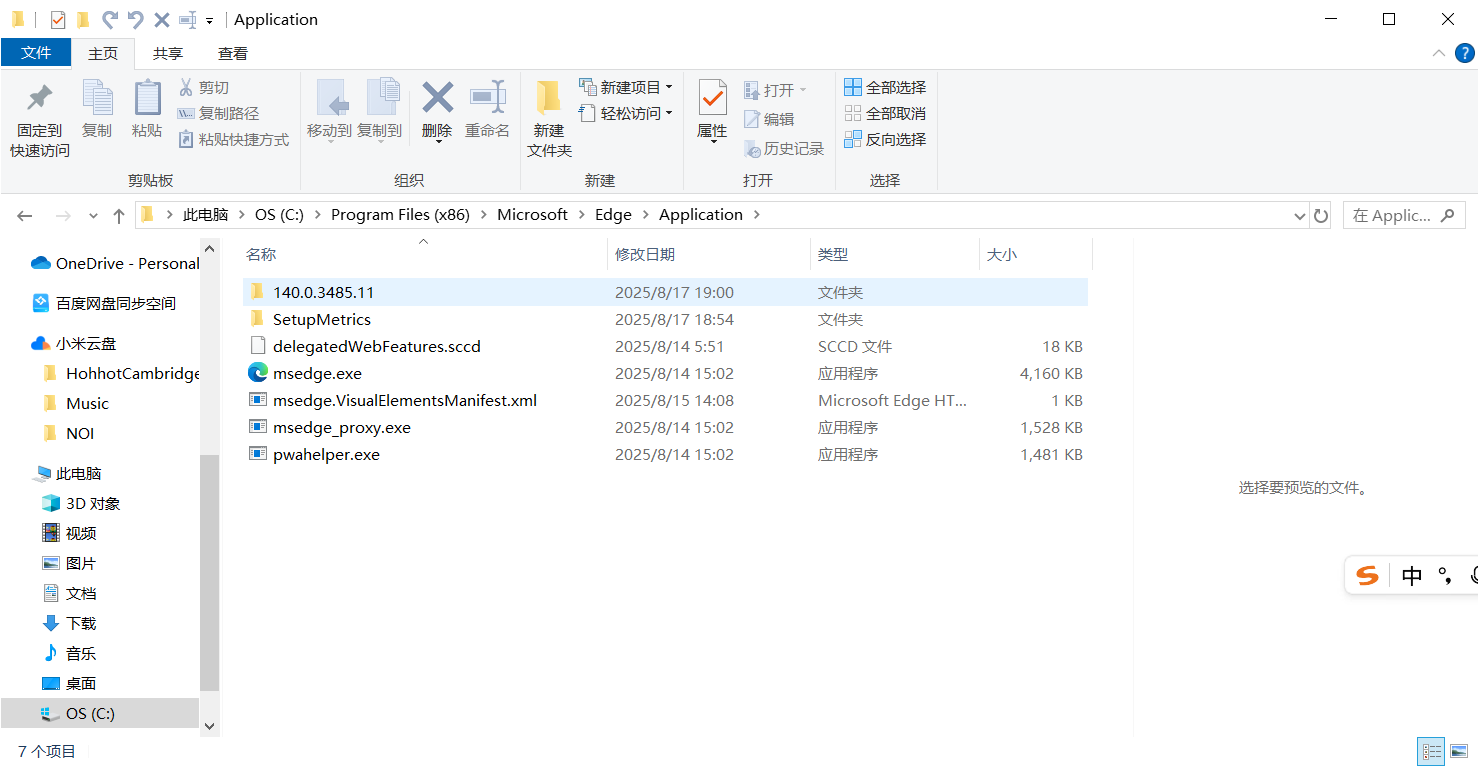Select the msedge.exe file
The image size is (1478, 766).
point(665,374)
